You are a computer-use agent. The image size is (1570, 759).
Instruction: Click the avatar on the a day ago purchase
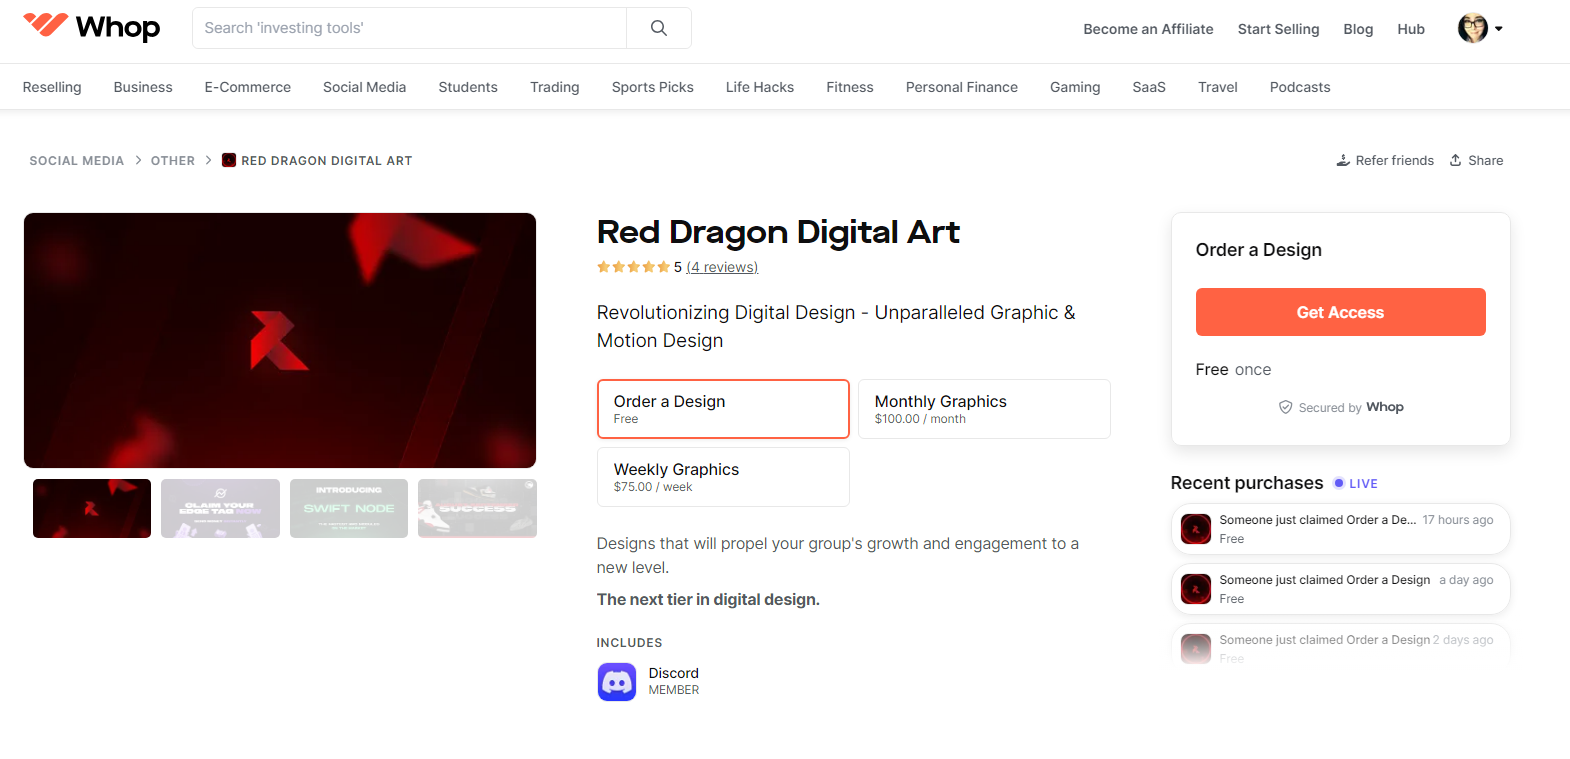[x=1196, y=589]
